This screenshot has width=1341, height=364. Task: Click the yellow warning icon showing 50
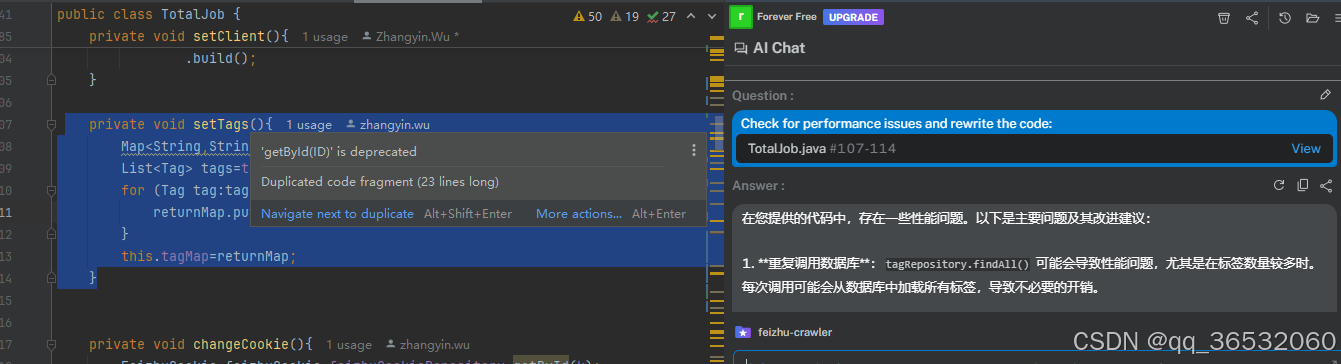(x=580, y=16)
